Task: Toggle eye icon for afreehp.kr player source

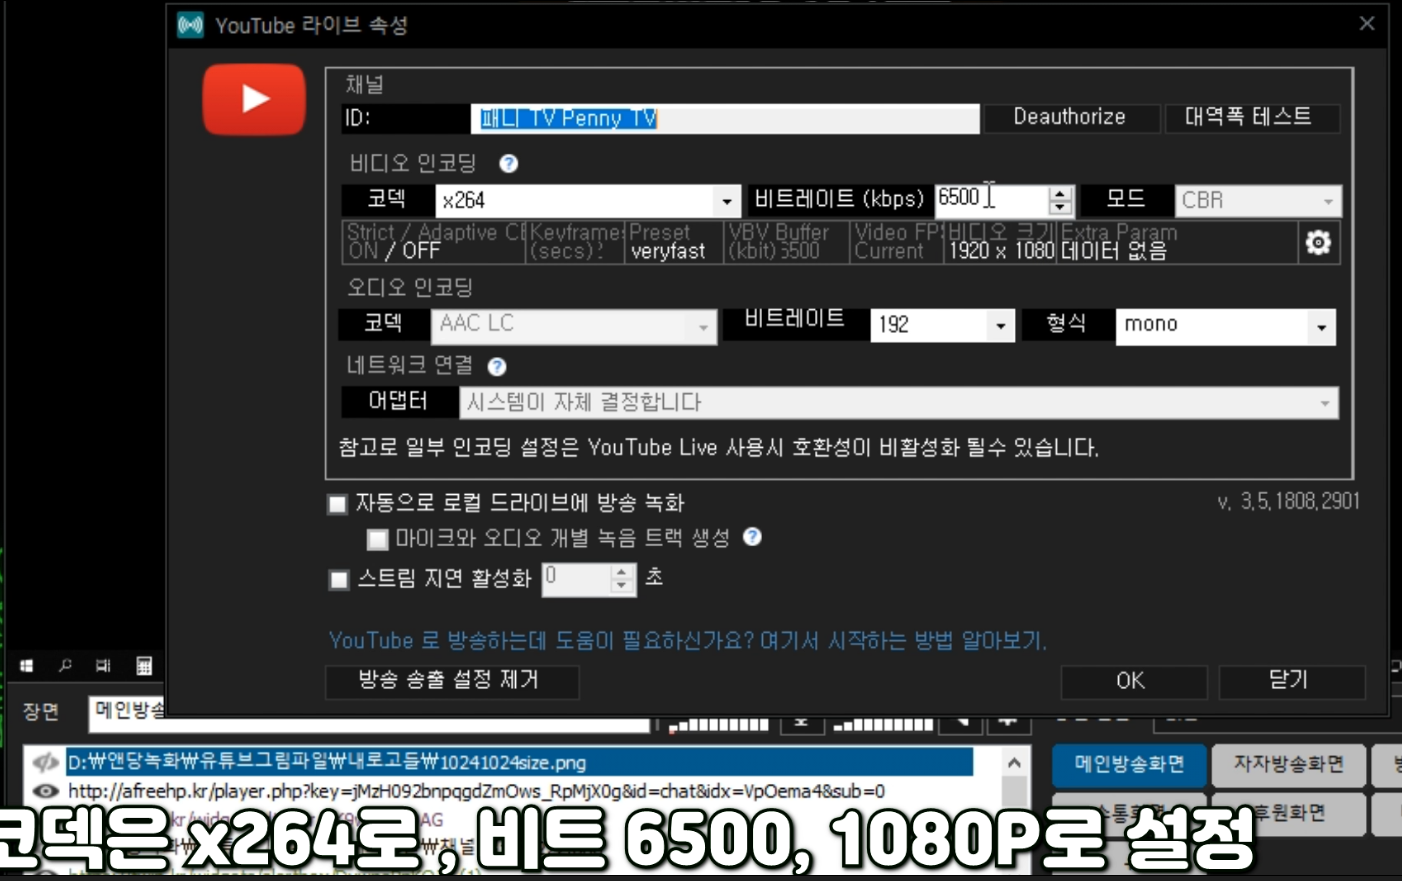Action: [x=46, y=791]
